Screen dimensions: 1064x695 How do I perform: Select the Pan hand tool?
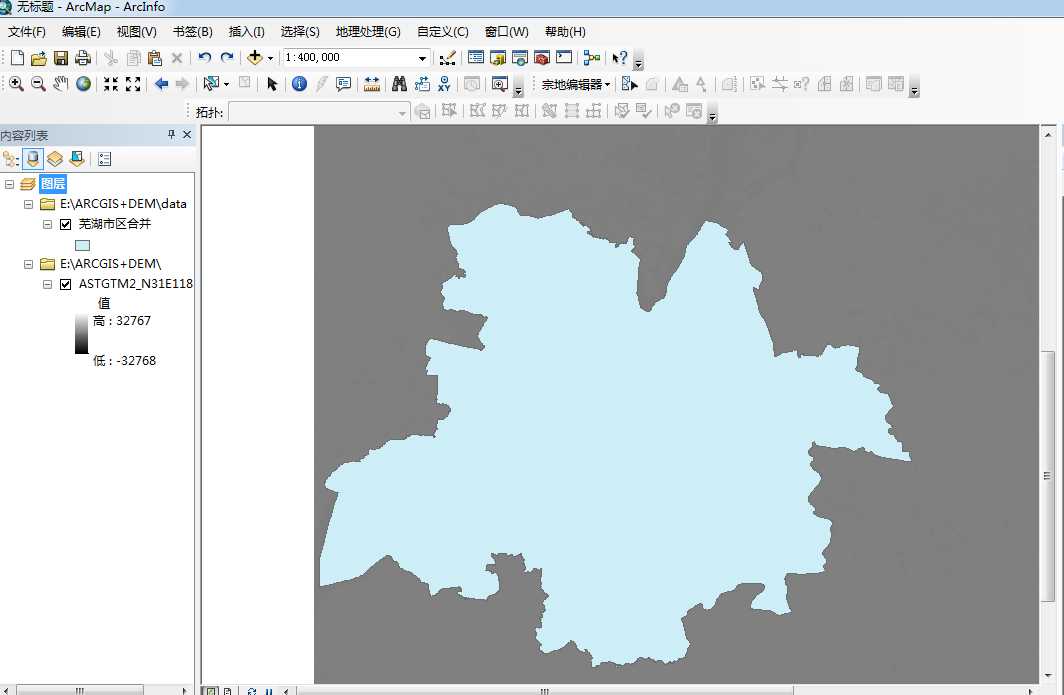(60, 84)
